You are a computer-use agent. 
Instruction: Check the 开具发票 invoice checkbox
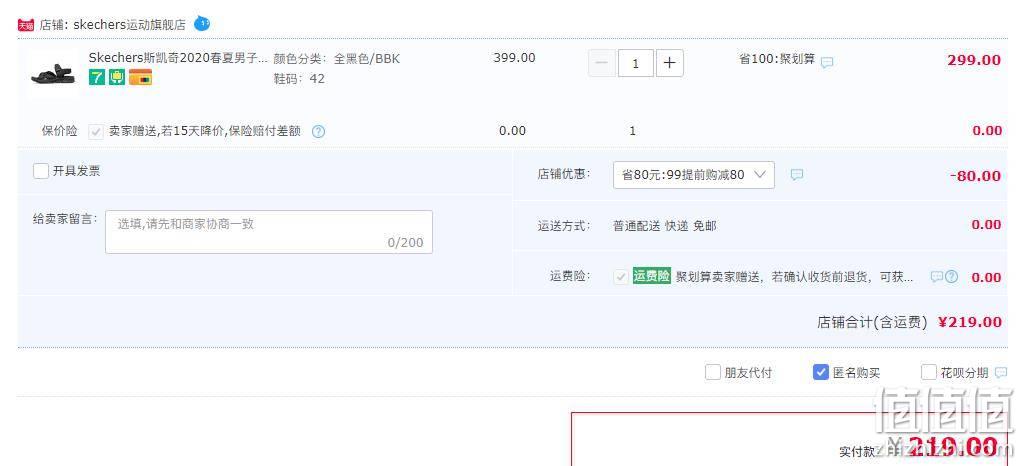pyautogui.click(x=40, y=171)
